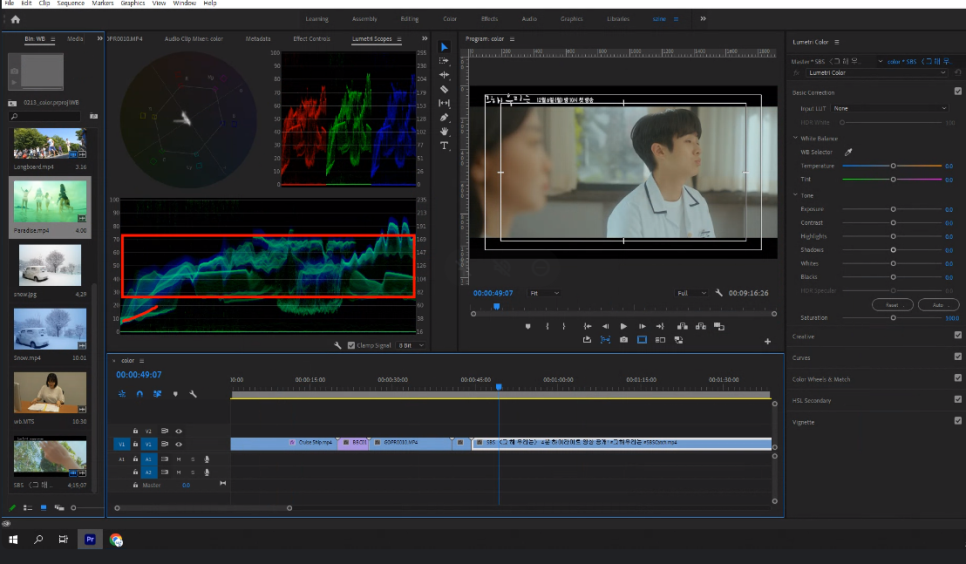
Task: Open the Graphics menu
Action: tap(132, 3)
